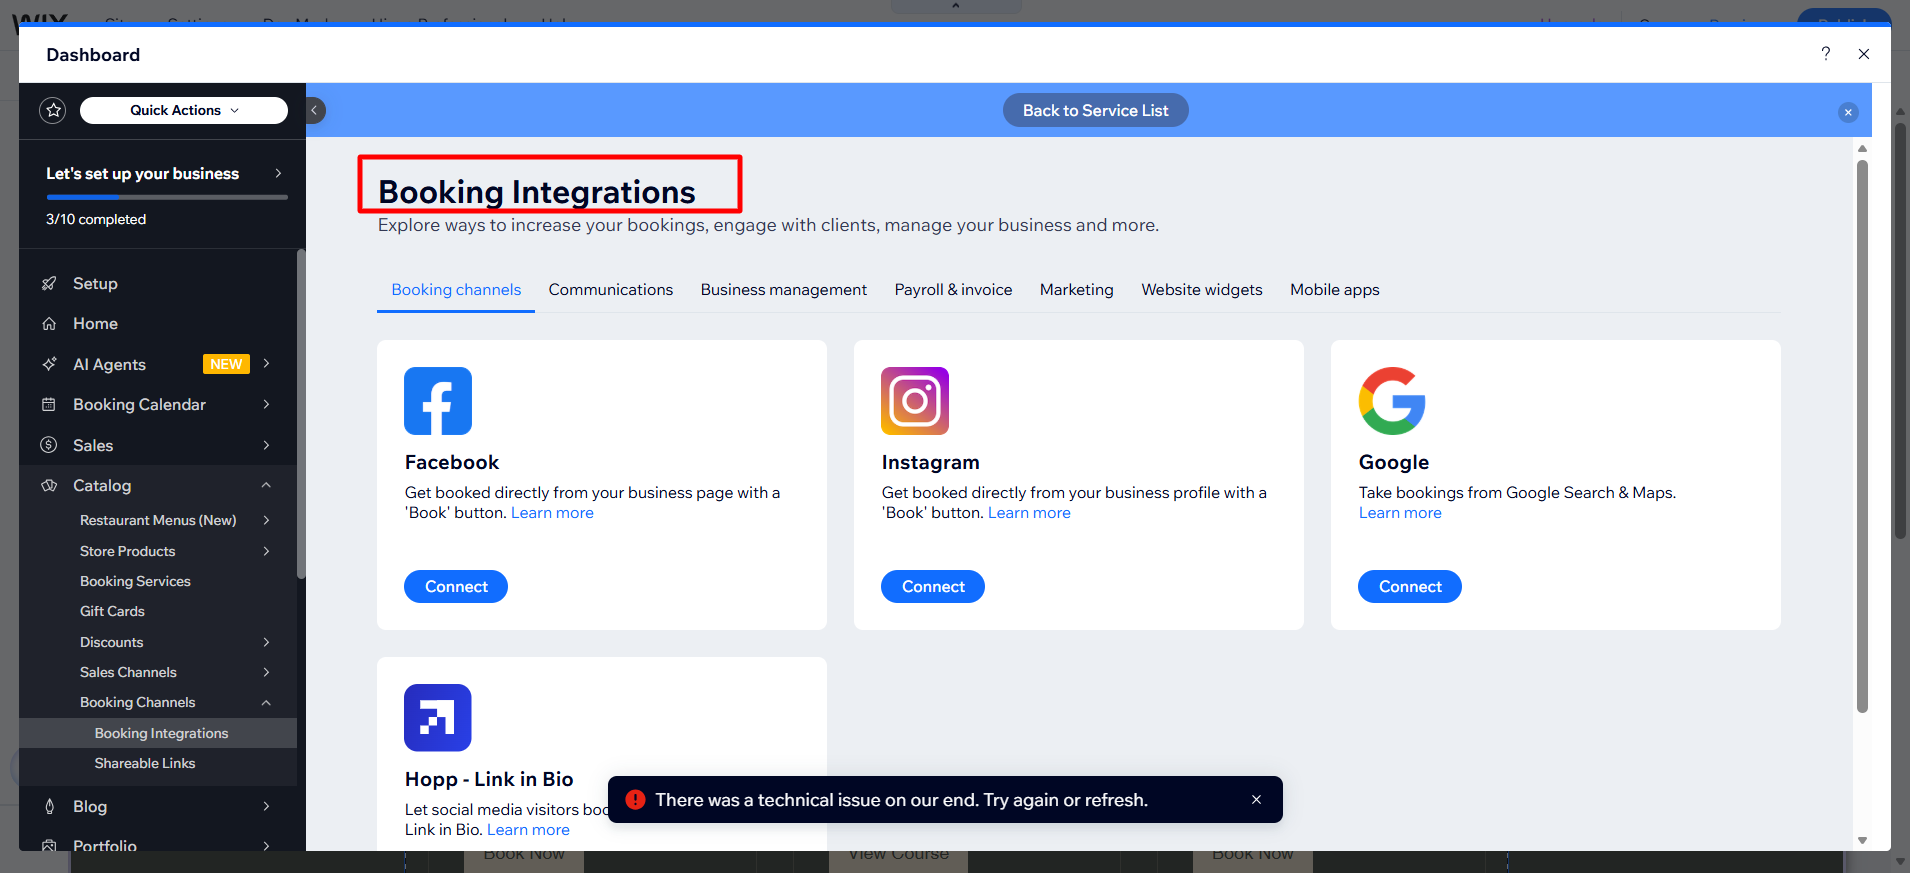Viewport: 1910px width, 873px height.
Task: Switch to Payroll & invoice tab
Action: click(953, 290)
